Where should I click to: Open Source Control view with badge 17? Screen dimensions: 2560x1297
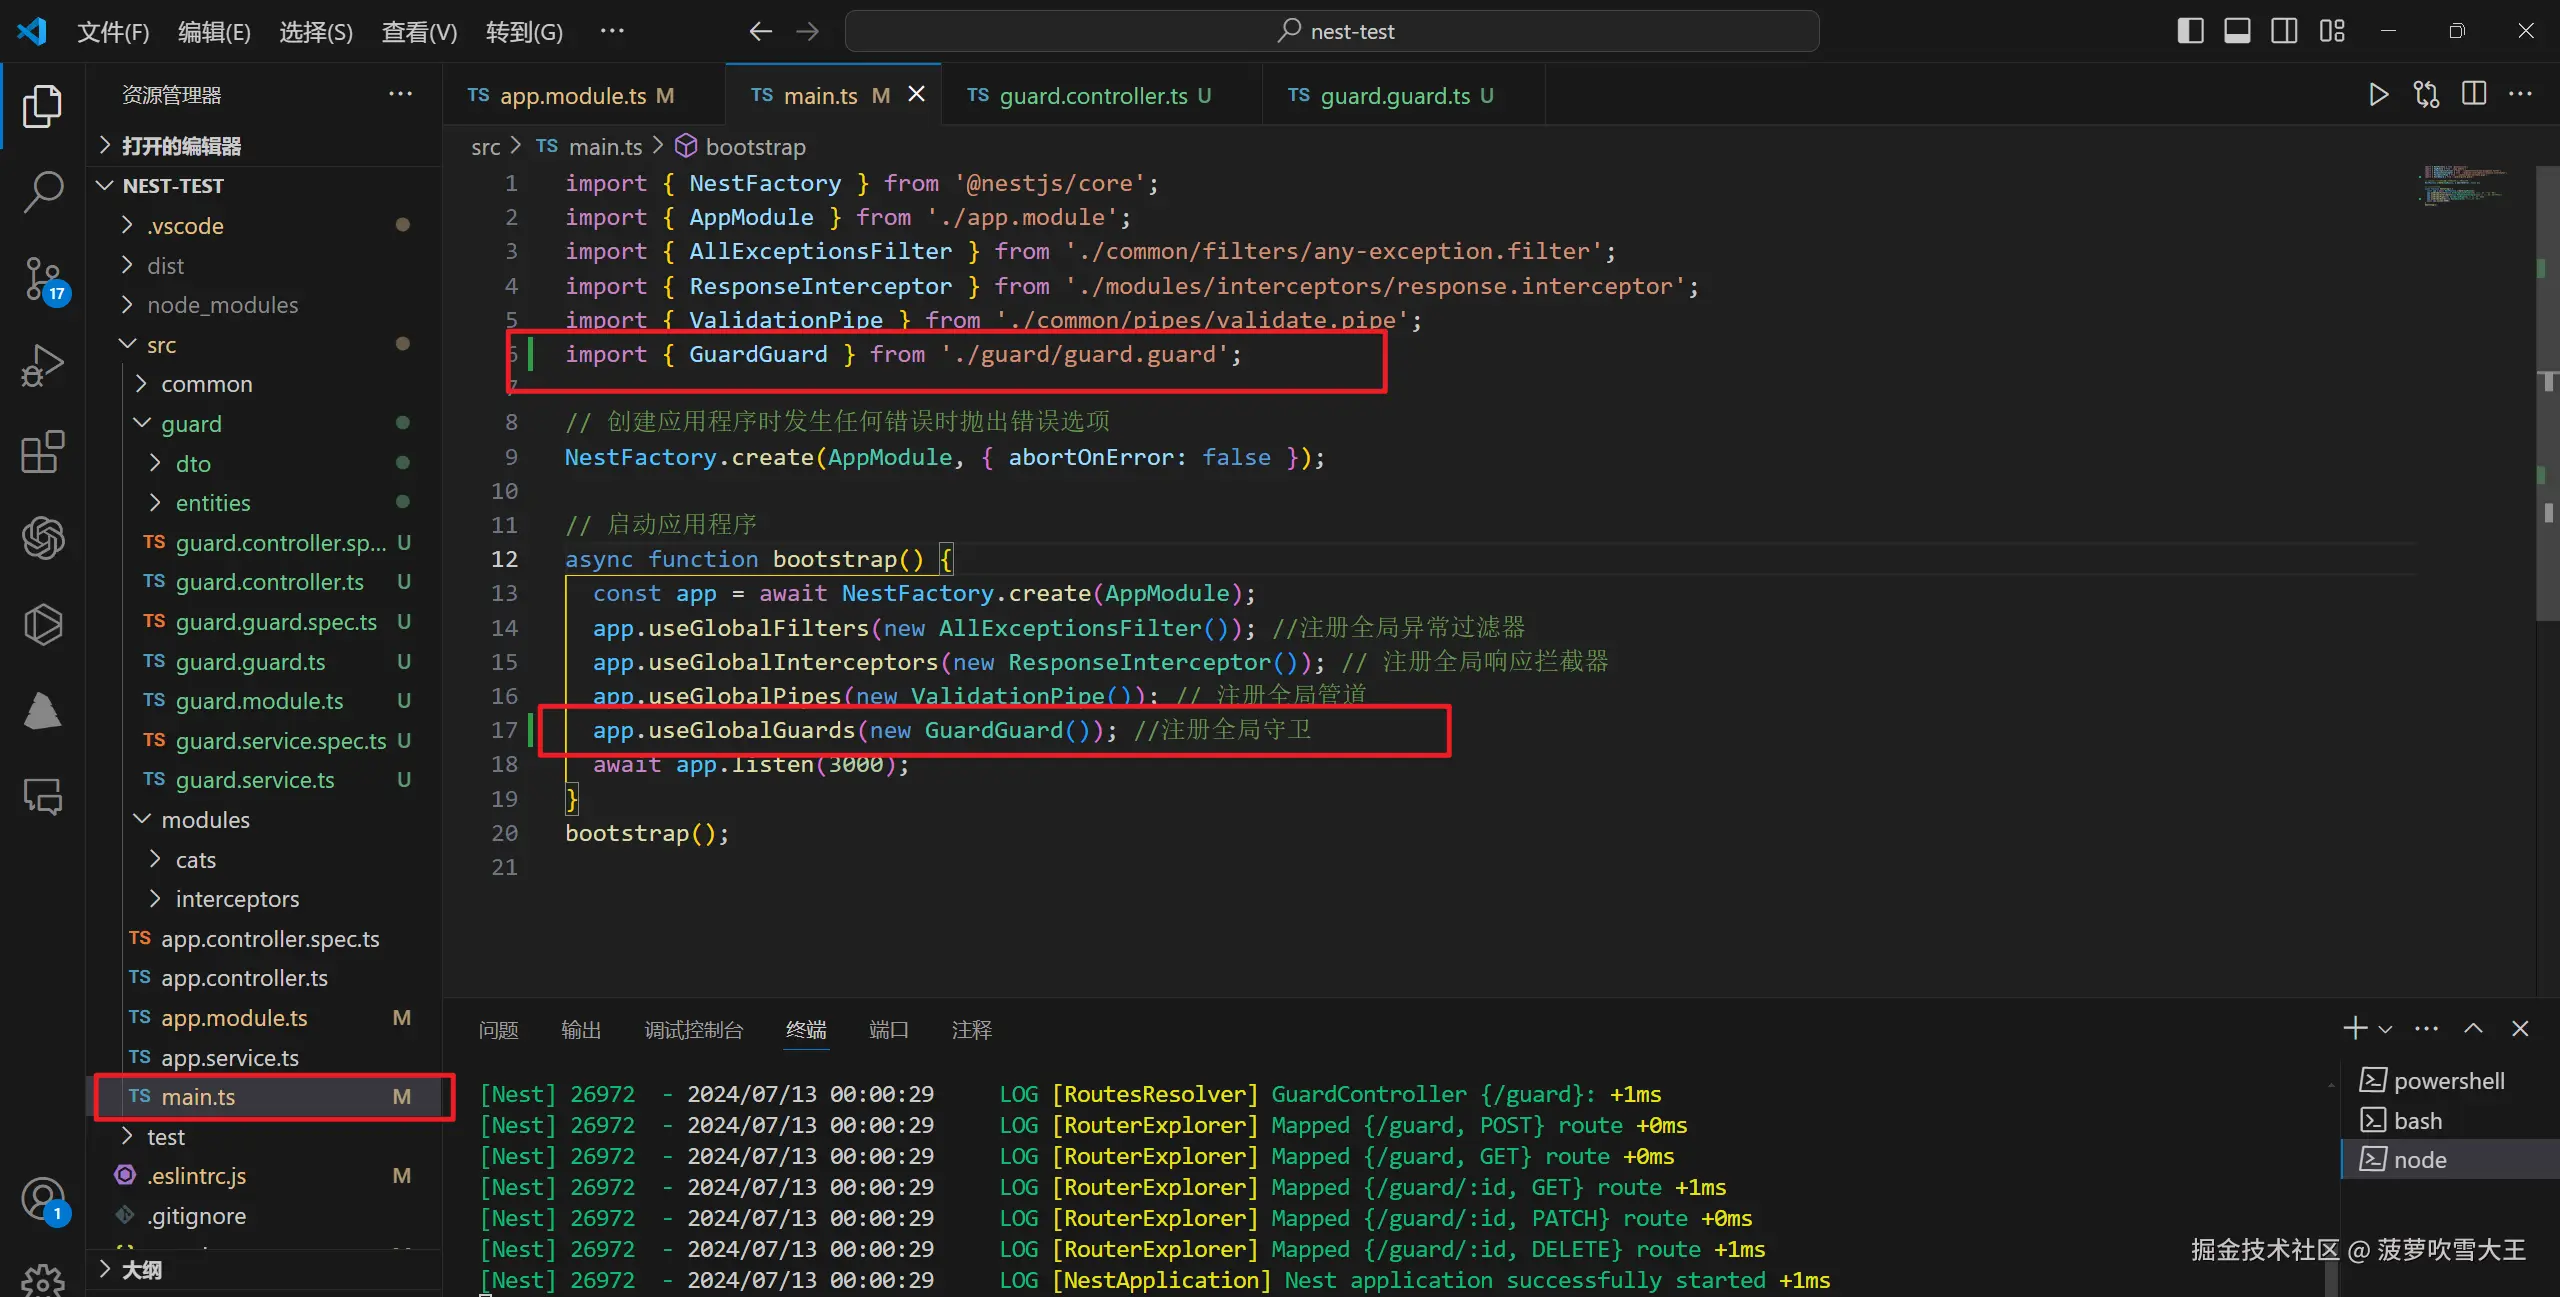point(43,278)
